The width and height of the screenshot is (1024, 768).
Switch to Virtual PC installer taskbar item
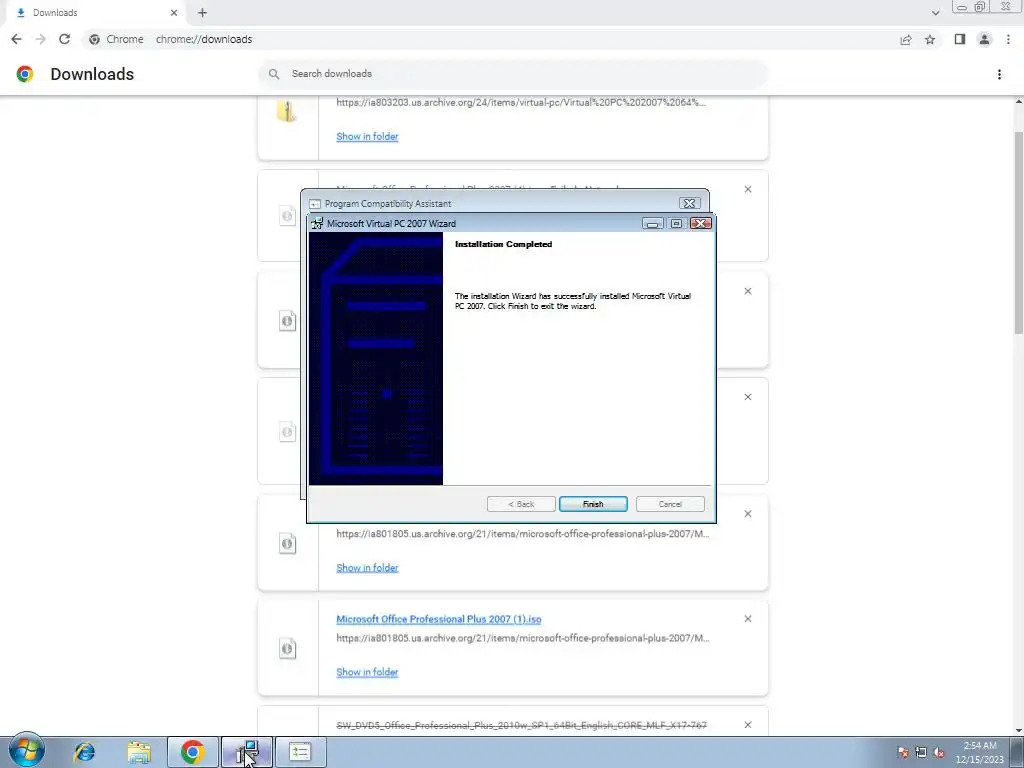(247, 752)
